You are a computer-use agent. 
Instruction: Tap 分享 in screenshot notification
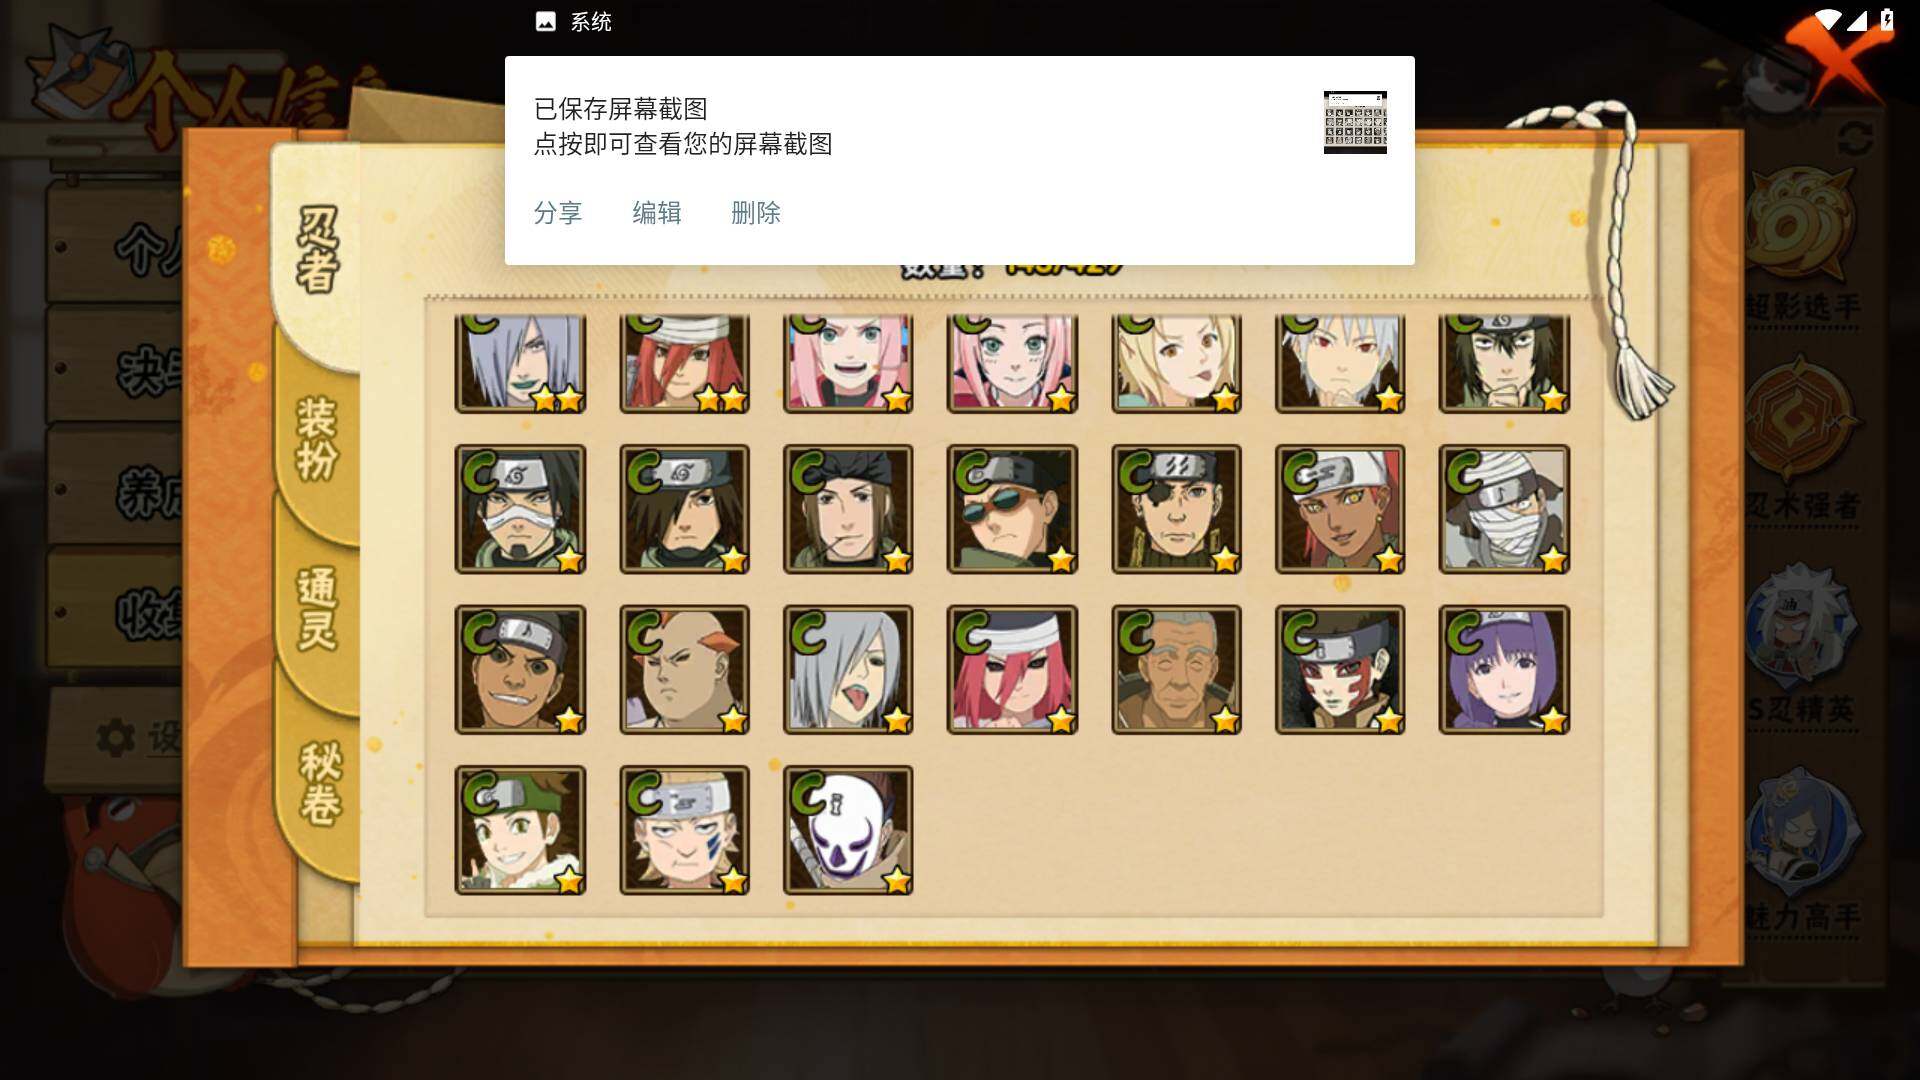point(558,213)
